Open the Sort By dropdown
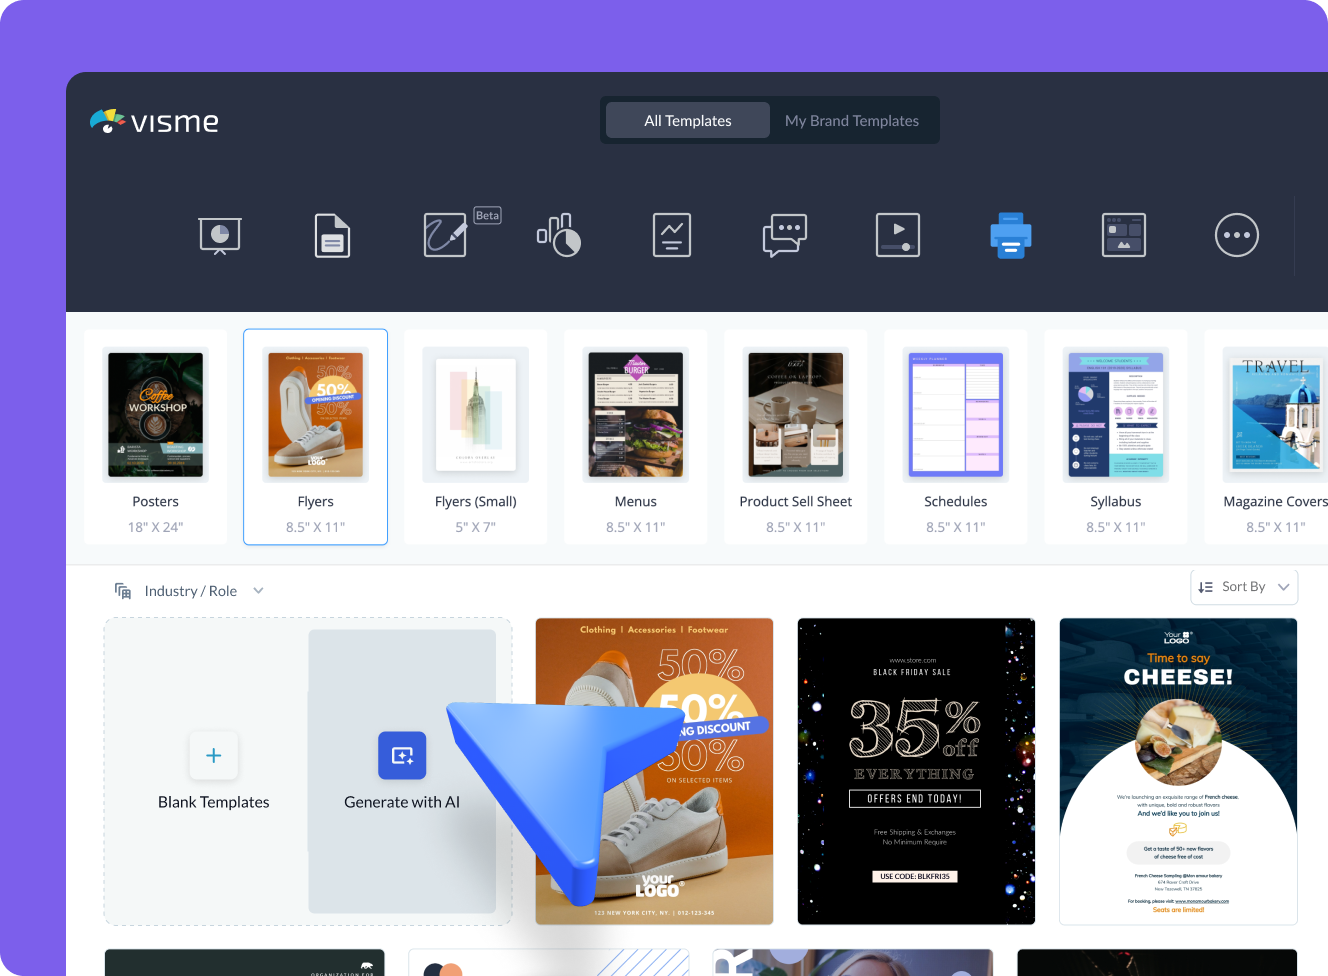This screenshot has width=1328, height=976. 1244,587
